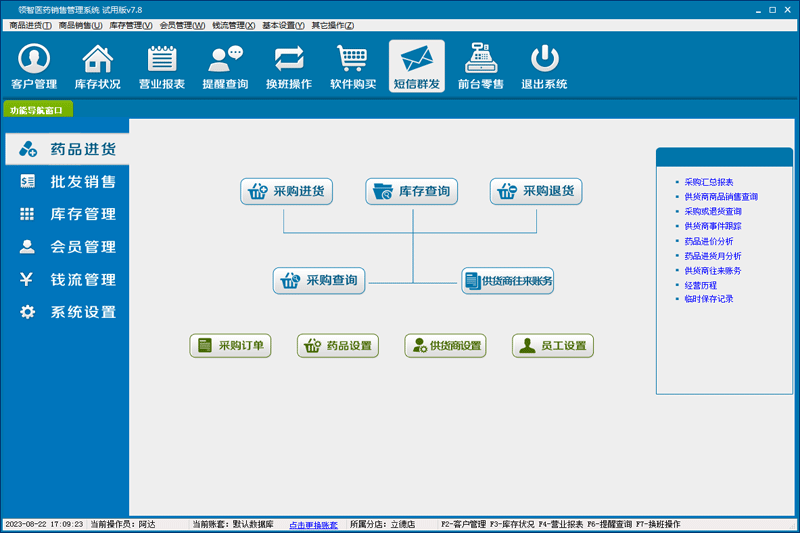Screen dimensions: 800x533
Task: Open the 商品销售(U) menu
Action: click(80, 26)
